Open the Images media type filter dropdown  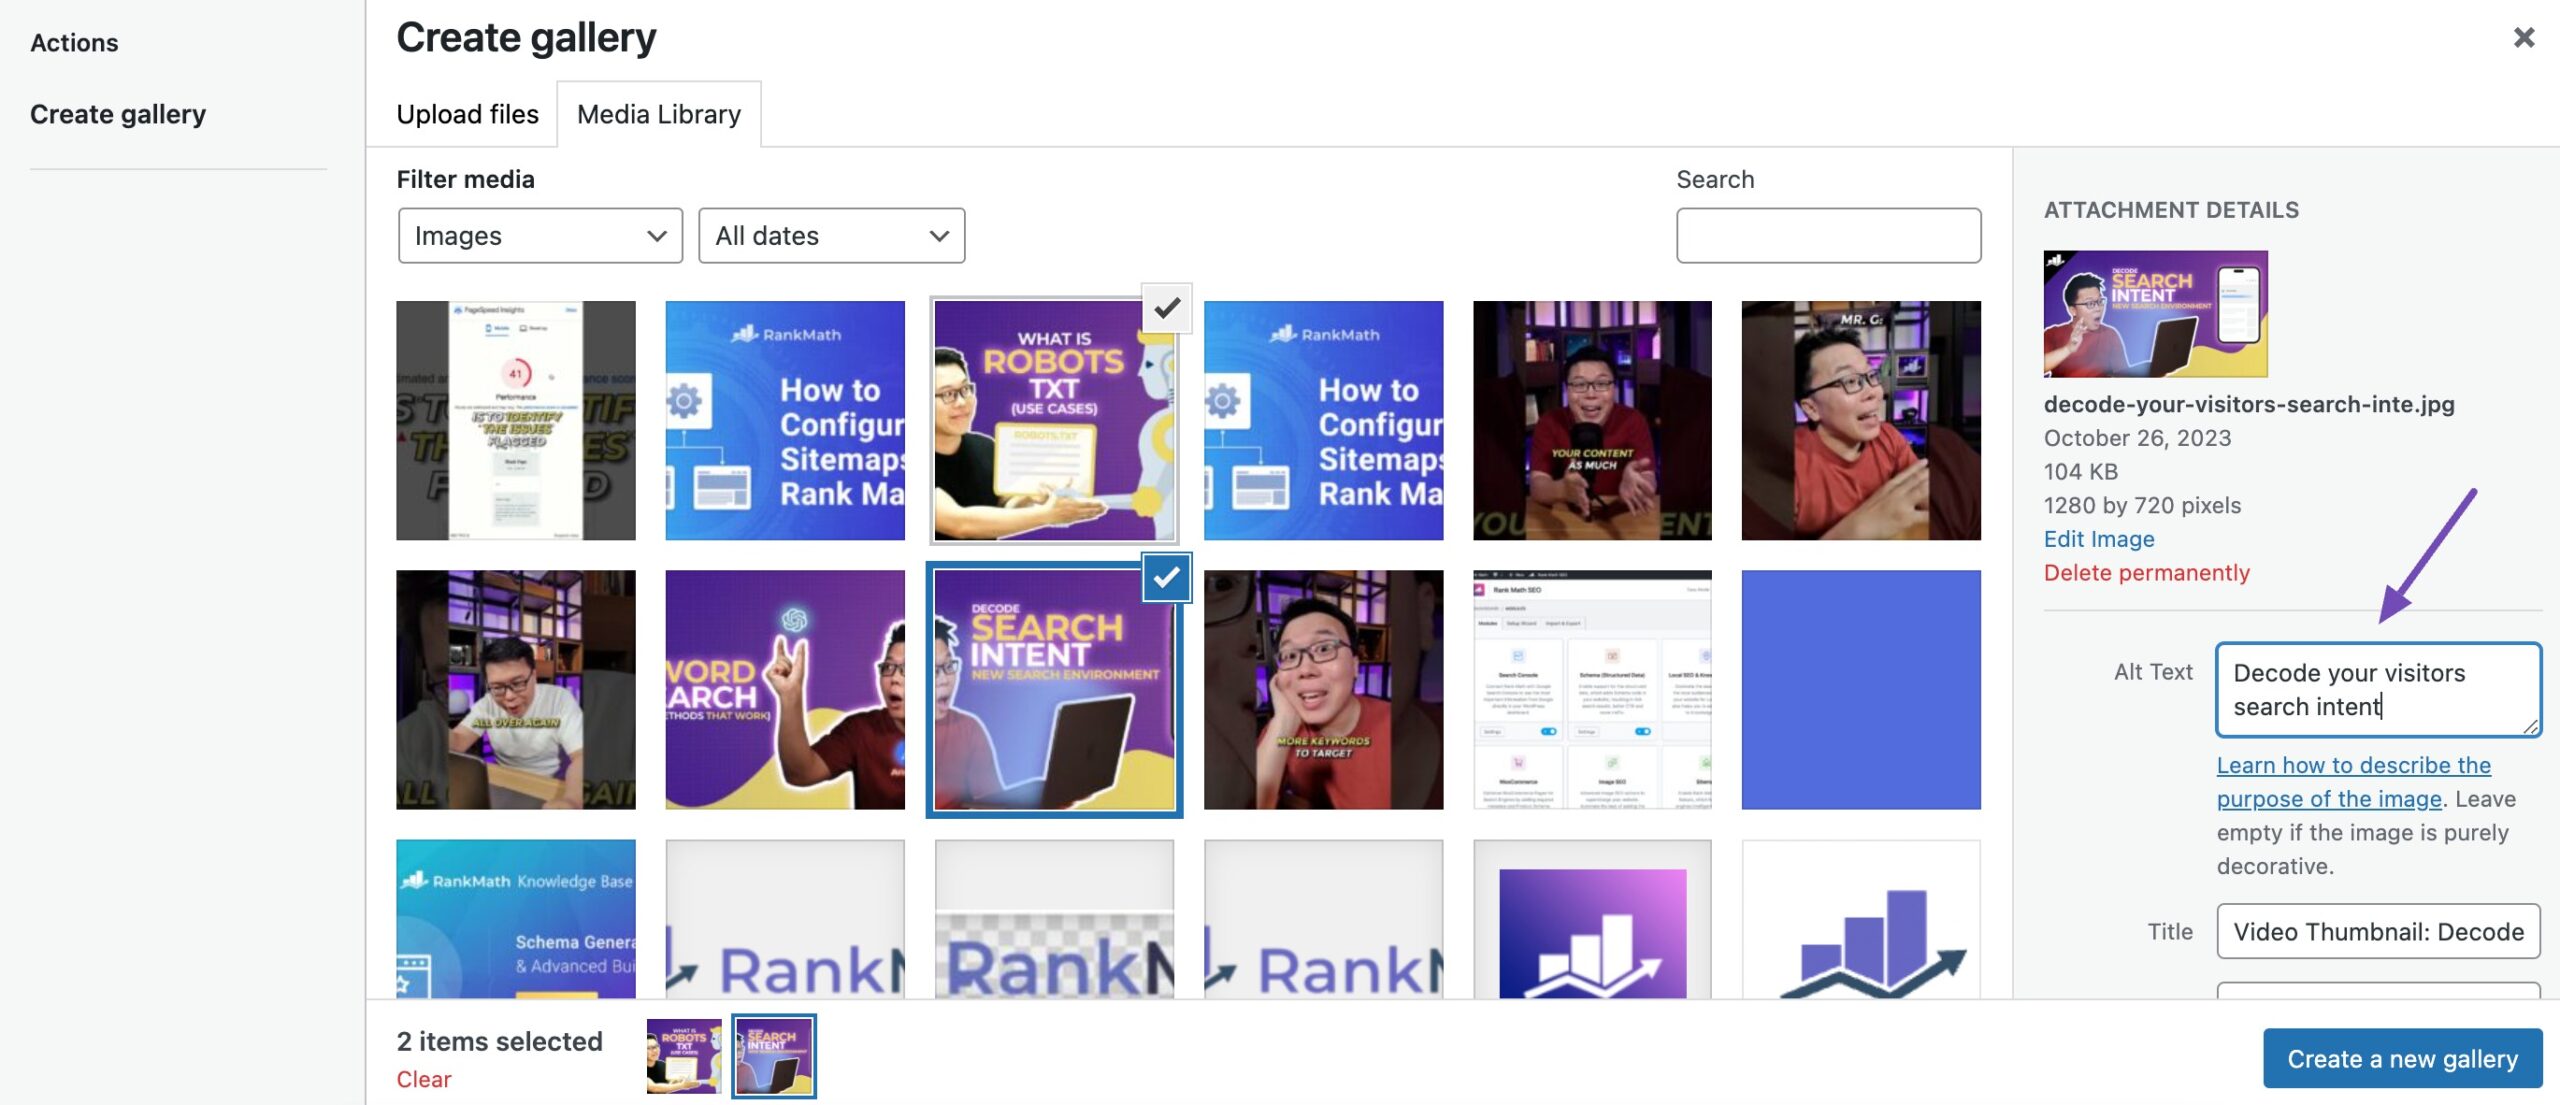point(540,236)
